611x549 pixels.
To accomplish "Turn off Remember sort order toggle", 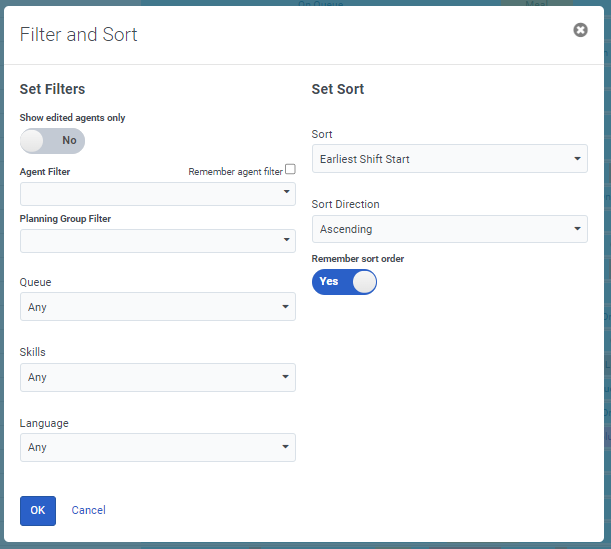I will coord(344,282).
